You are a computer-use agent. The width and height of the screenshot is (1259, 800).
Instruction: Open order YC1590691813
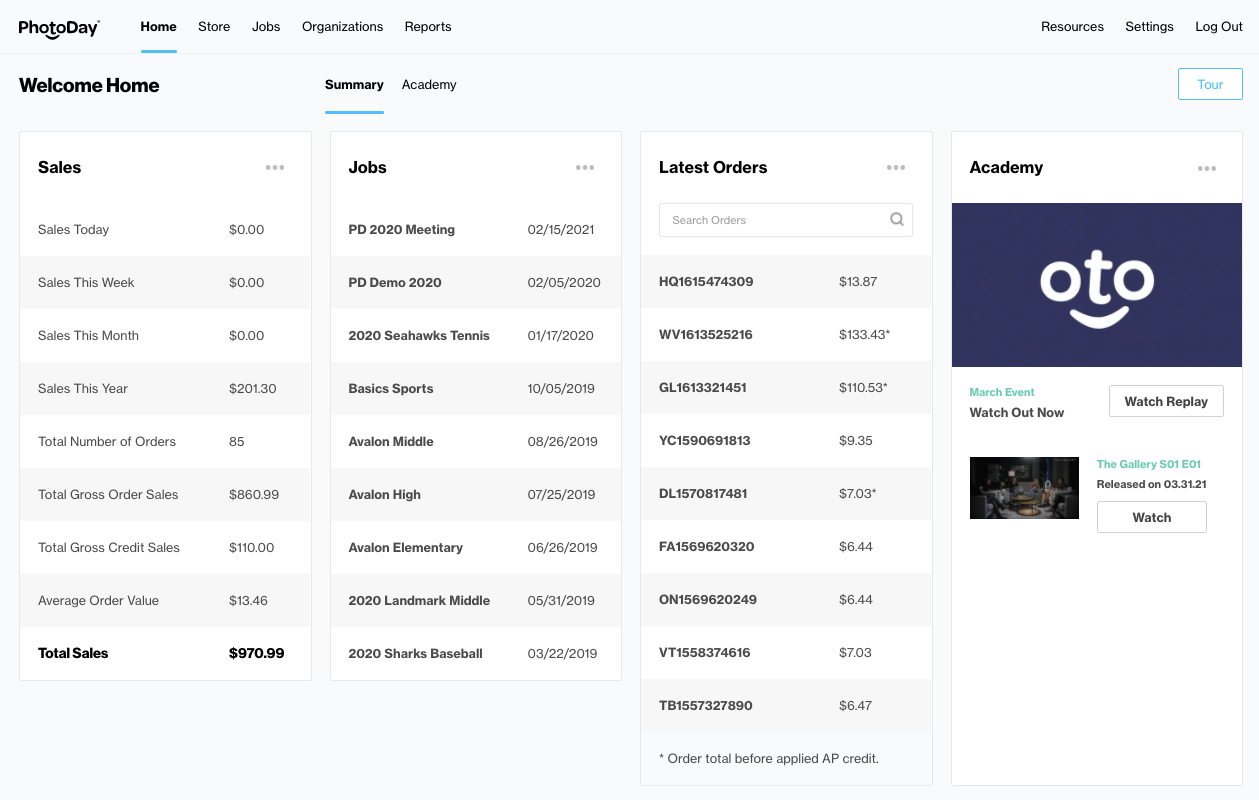[x=705, y=440]
